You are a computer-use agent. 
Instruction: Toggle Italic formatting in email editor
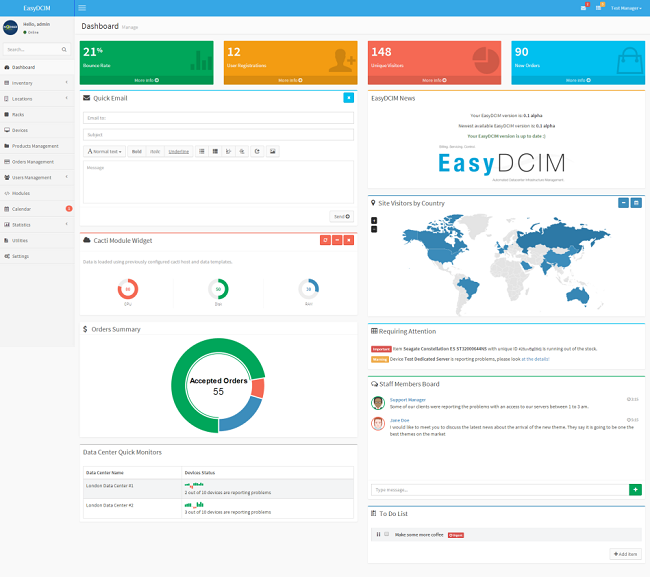[x=155, y=152]
